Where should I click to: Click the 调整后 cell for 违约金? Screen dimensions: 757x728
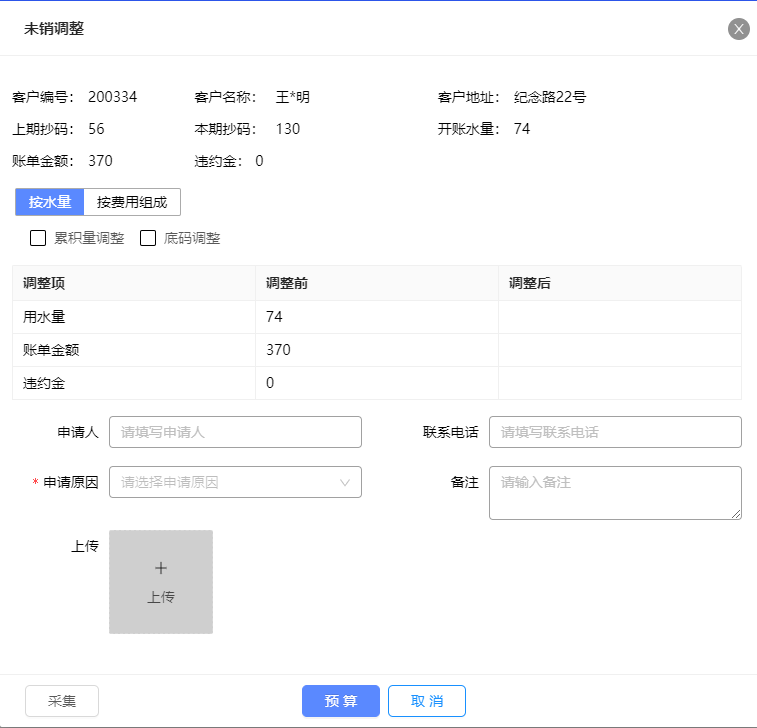click(620, 383)
